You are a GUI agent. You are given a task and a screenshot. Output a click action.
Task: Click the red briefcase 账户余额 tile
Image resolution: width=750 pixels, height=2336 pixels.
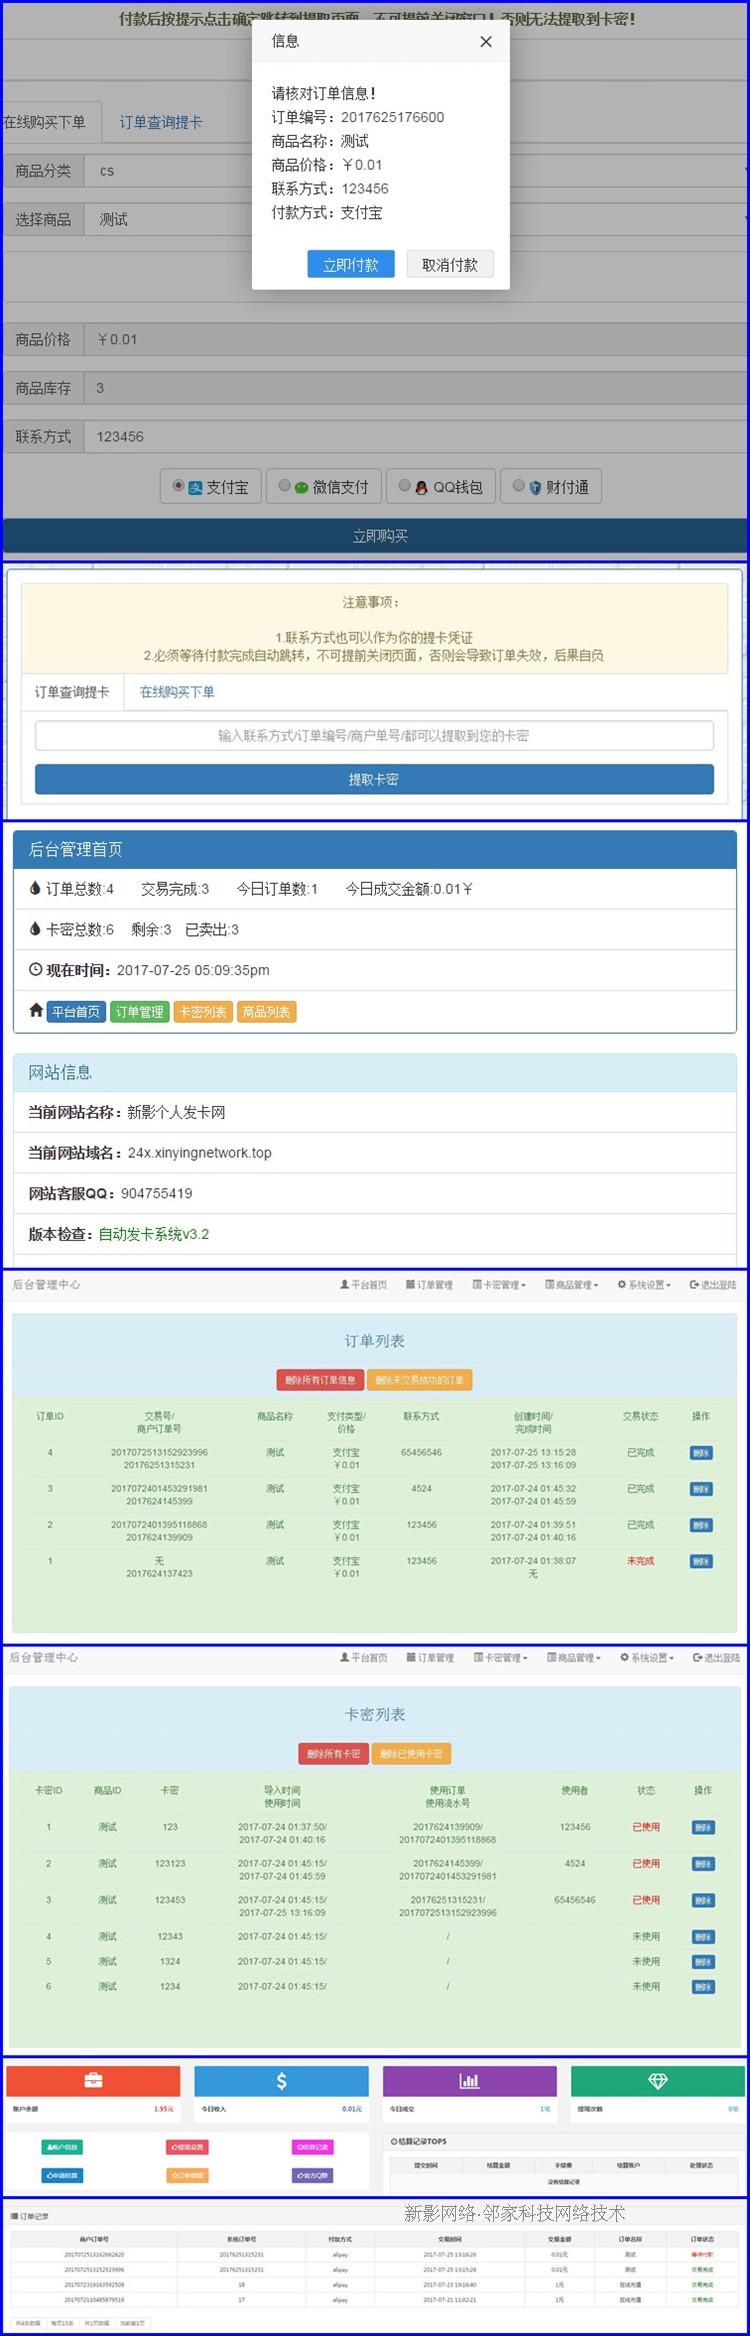pos(93,2081)
